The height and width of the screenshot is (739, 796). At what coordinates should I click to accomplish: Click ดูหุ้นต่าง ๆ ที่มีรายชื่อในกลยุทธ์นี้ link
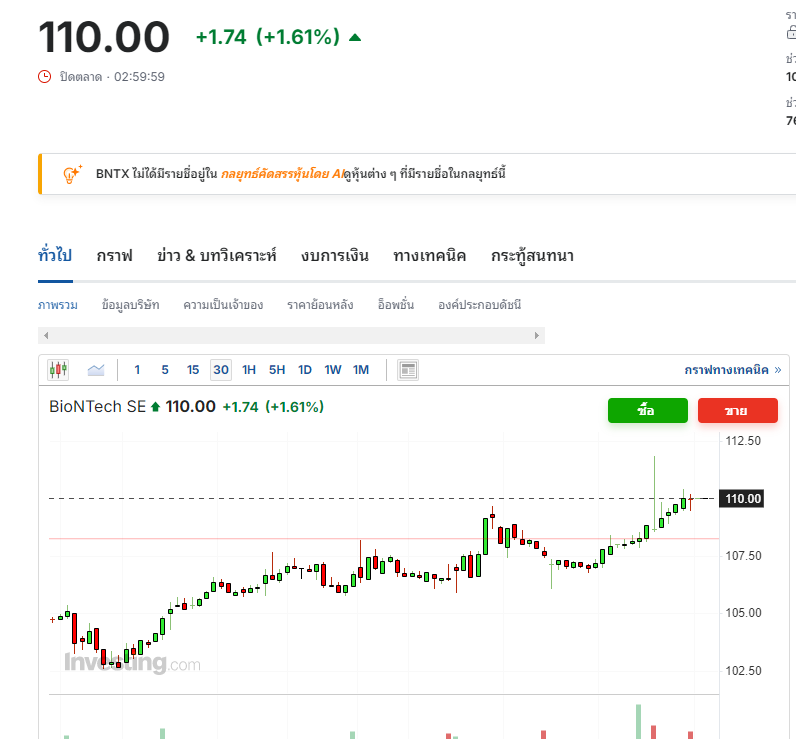tap(425, 174)
